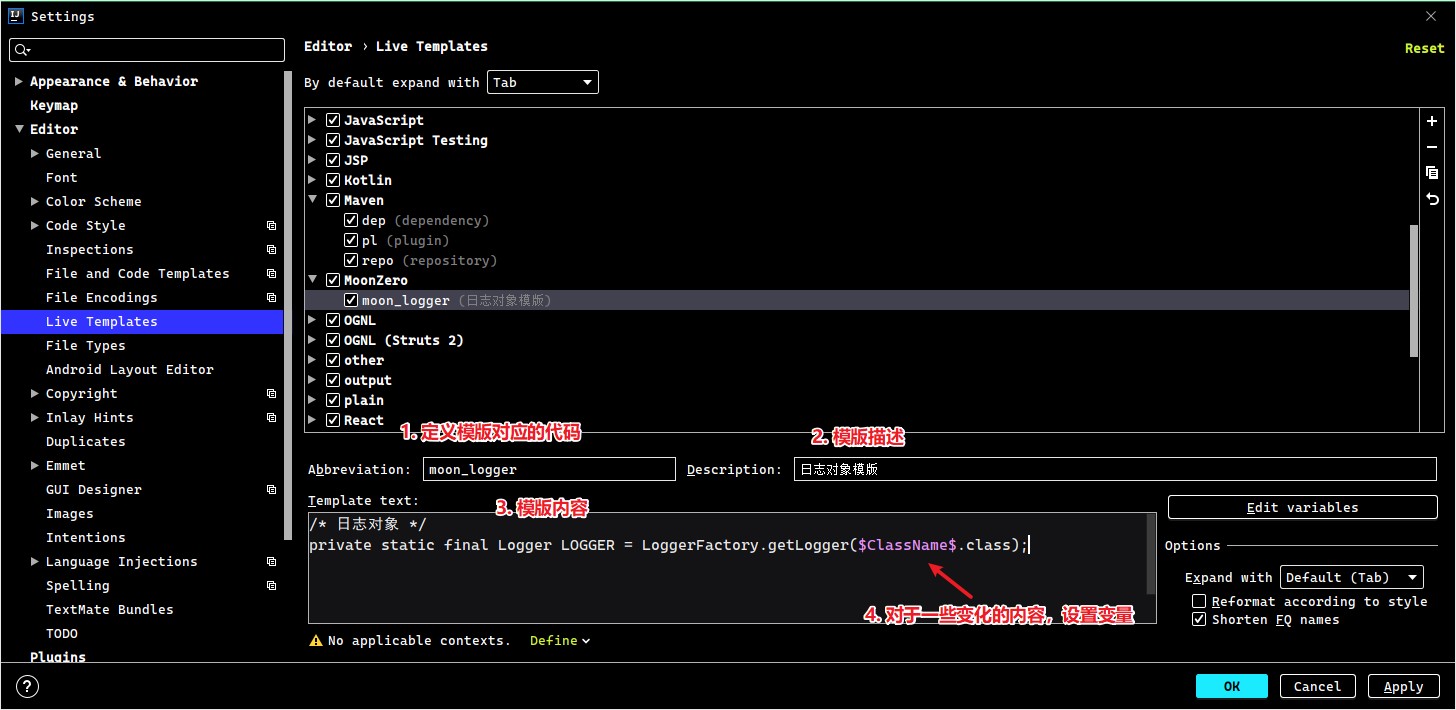Click the duplicate template icon
Viewport: 1456px width, 710px height.
1432,173
